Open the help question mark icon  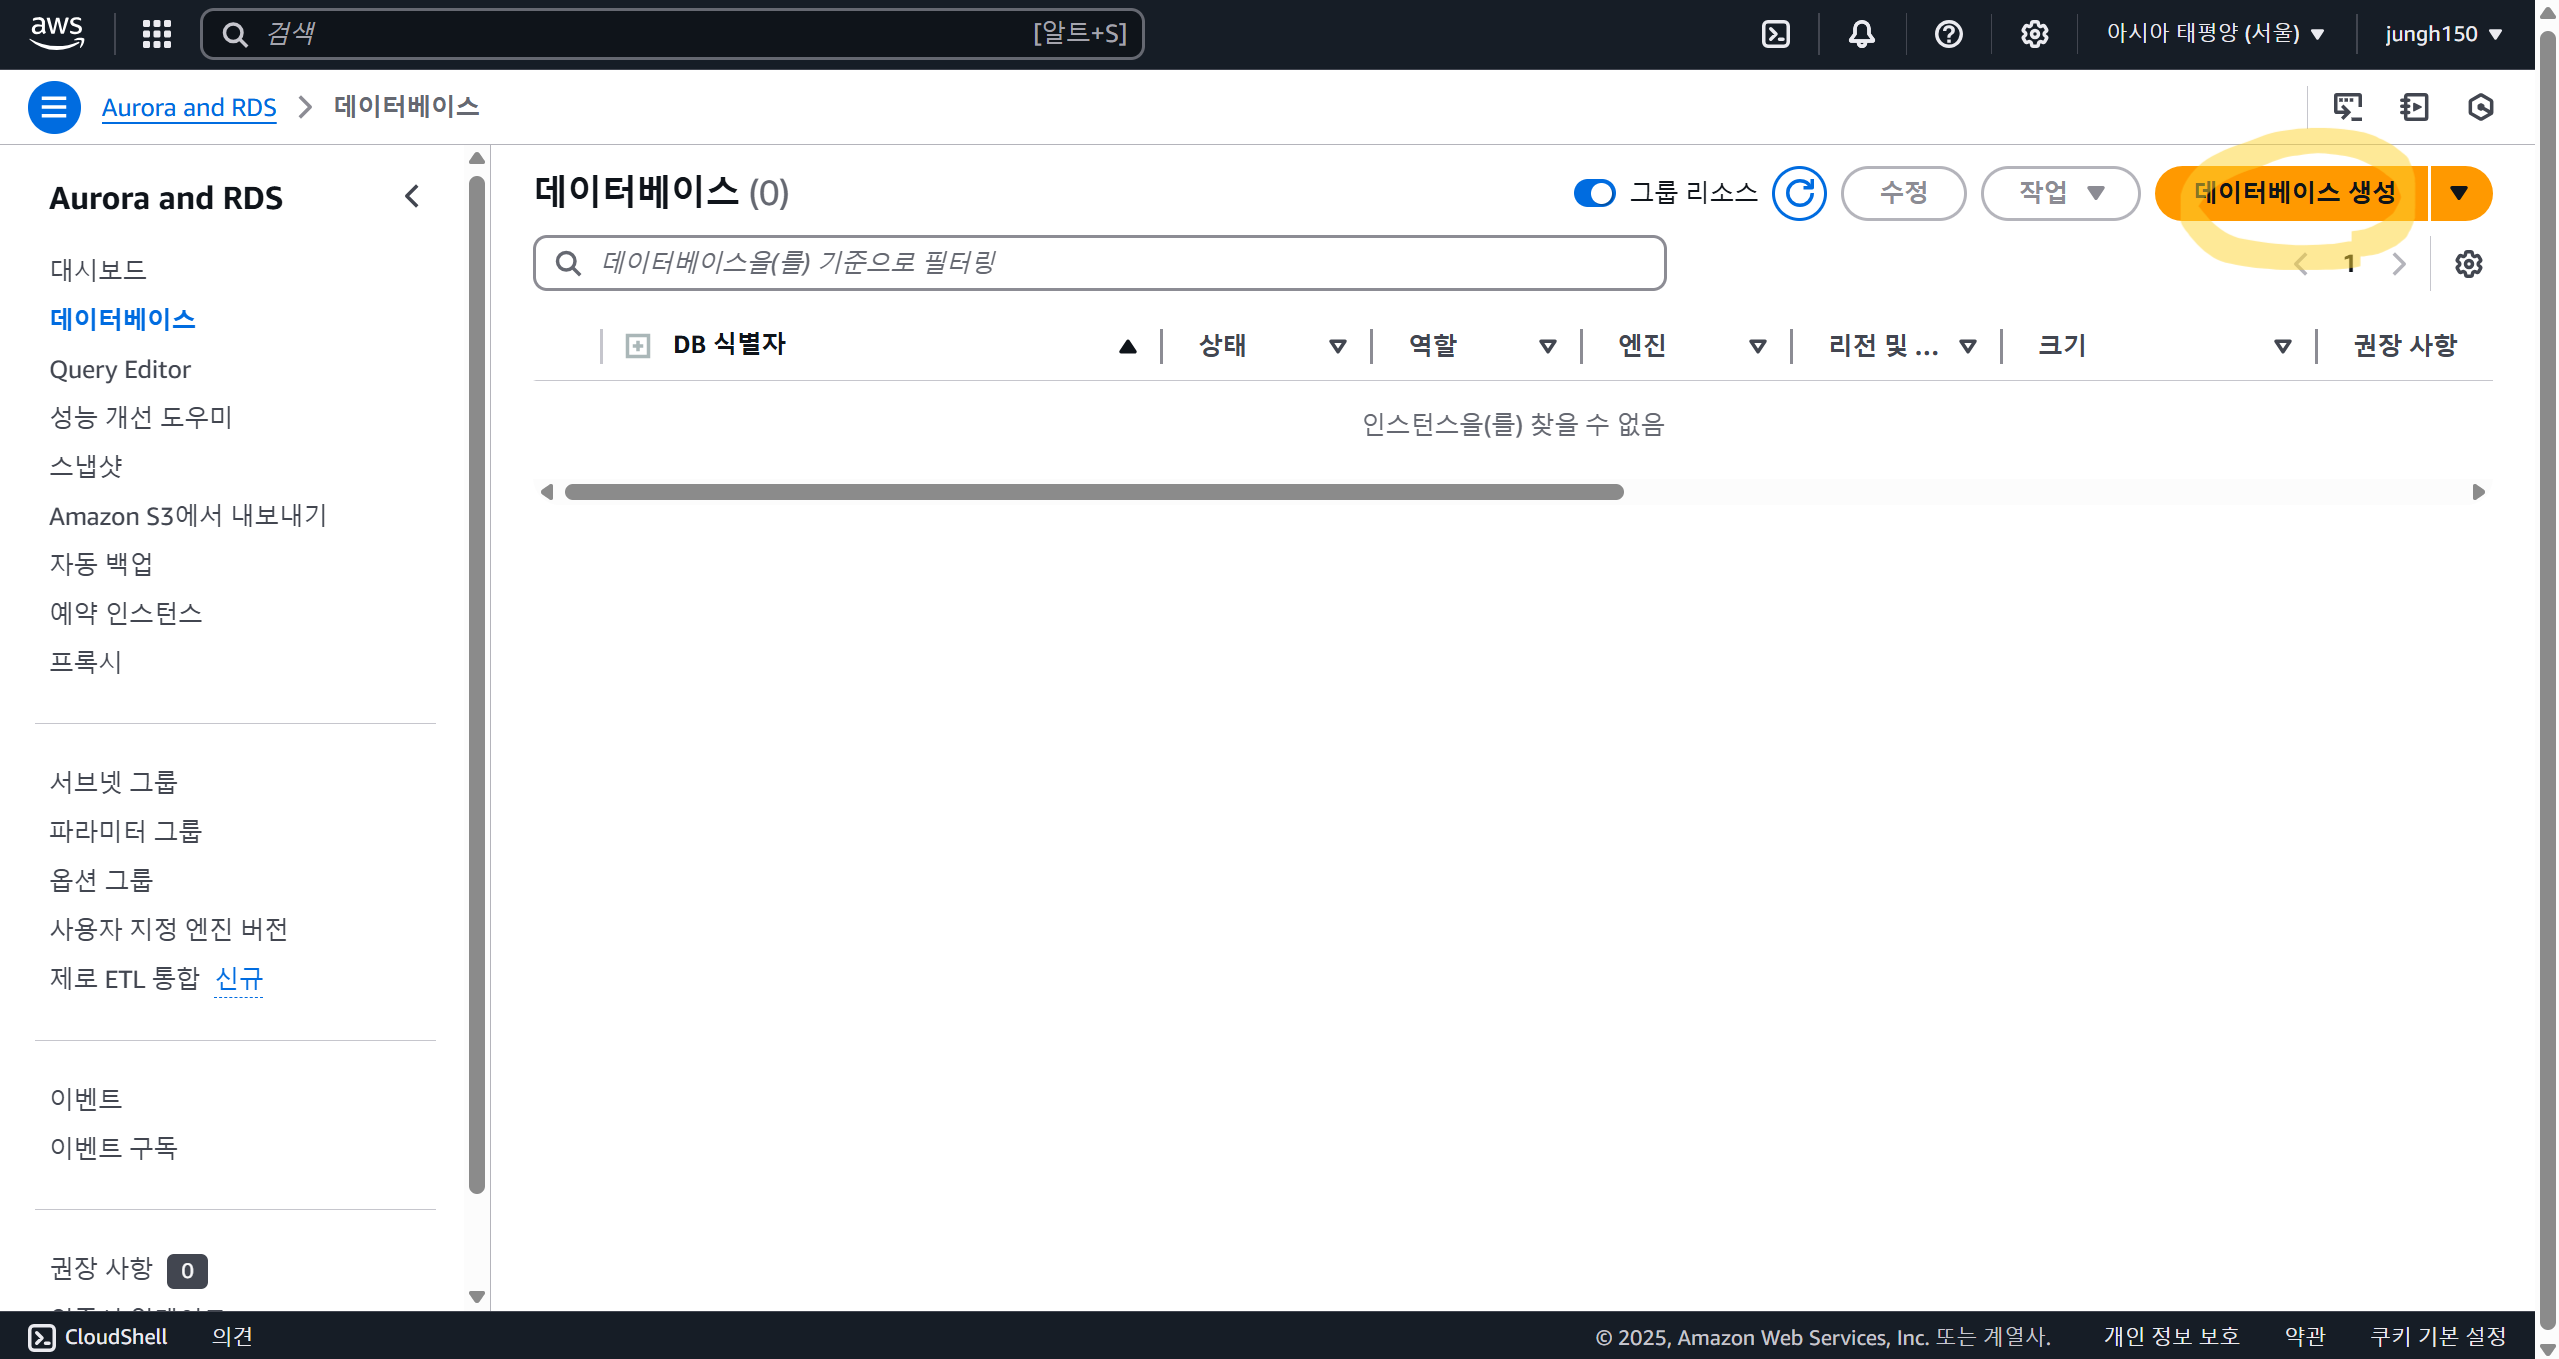1948,34
